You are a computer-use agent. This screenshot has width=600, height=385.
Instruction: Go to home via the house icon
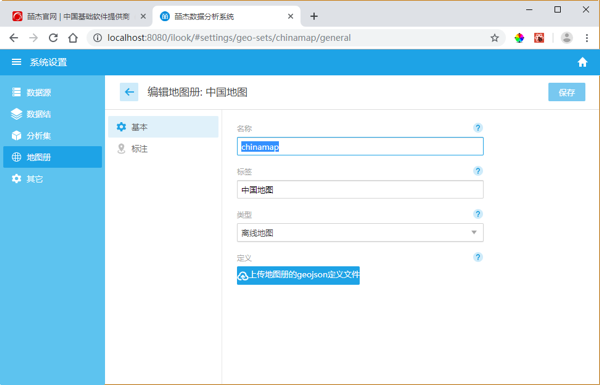pyautogui.click(x=582, y=62)
